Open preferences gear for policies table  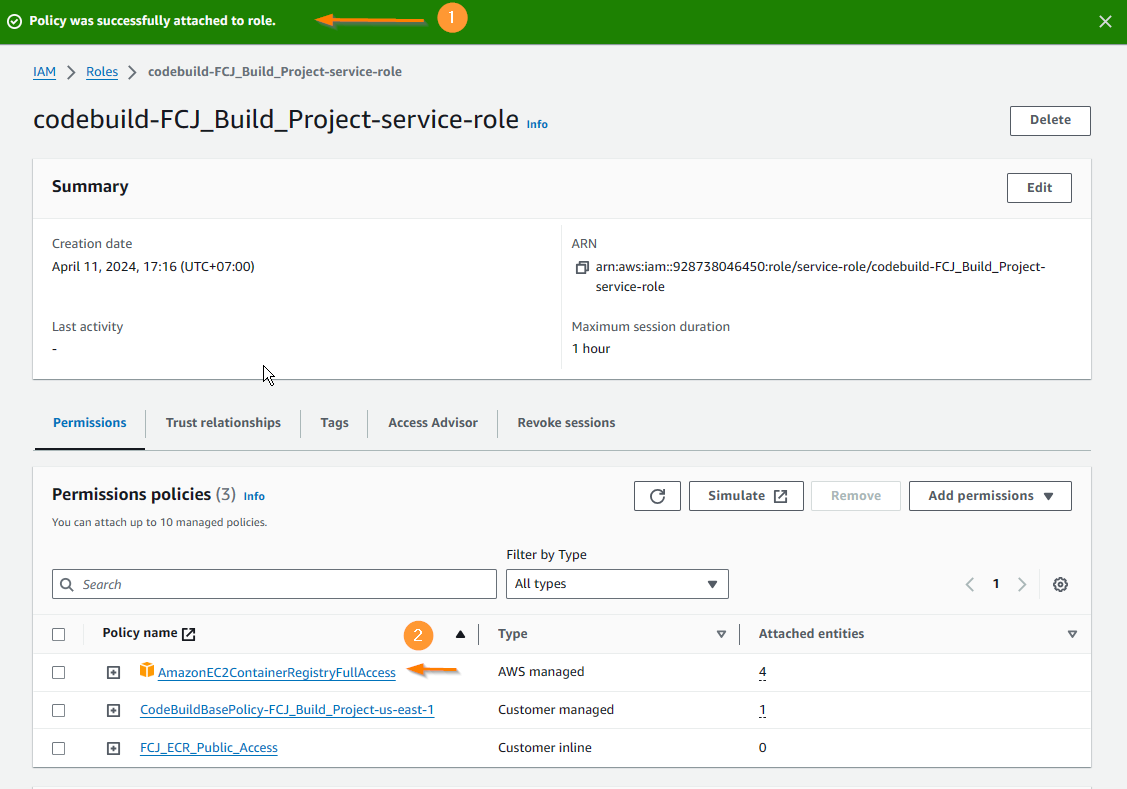(x=1060, y=584)
